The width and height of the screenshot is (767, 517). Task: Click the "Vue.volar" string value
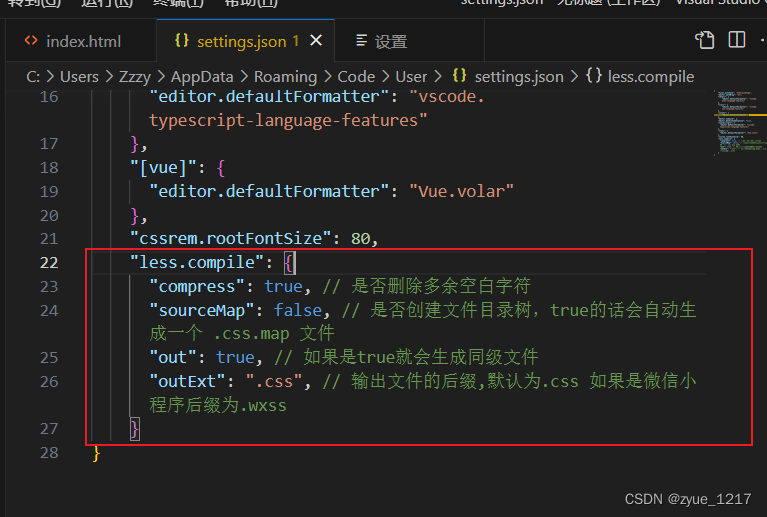point(461,191)
